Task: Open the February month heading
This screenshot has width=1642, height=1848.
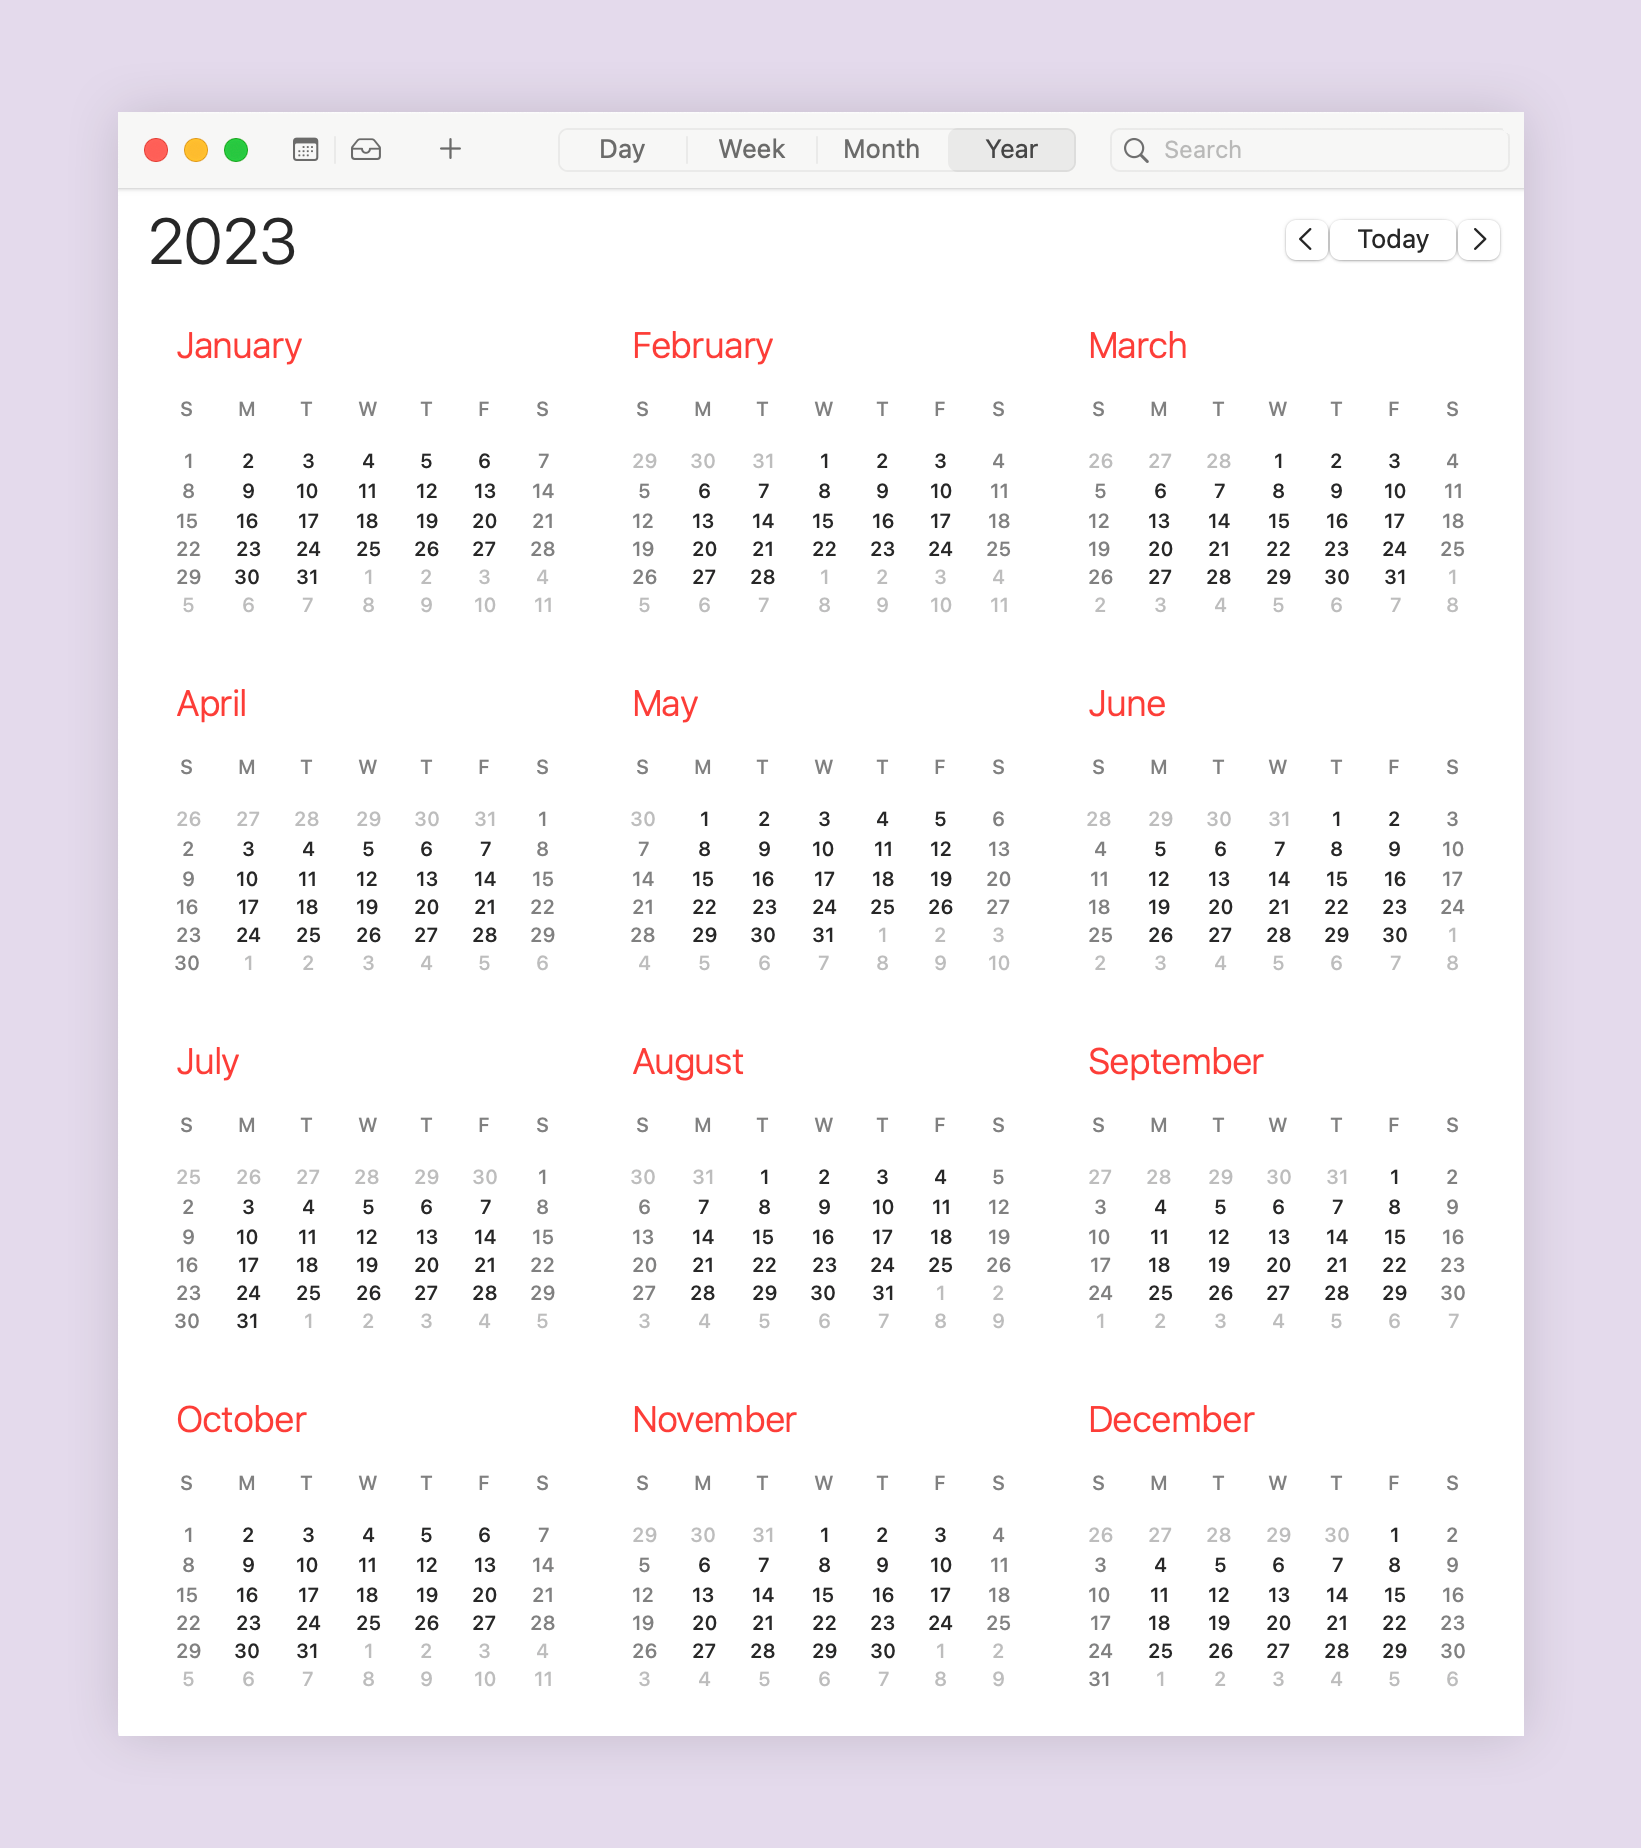Action: pyautogui.click(x=702, y=346)
